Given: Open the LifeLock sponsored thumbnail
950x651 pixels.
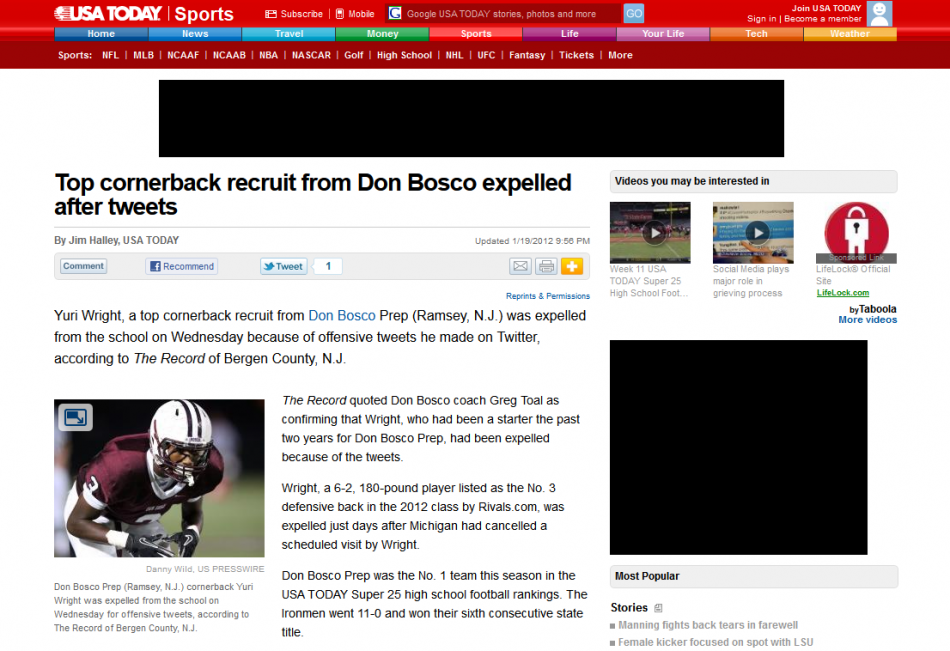Looking at the screenshot, I should [856, 232].
